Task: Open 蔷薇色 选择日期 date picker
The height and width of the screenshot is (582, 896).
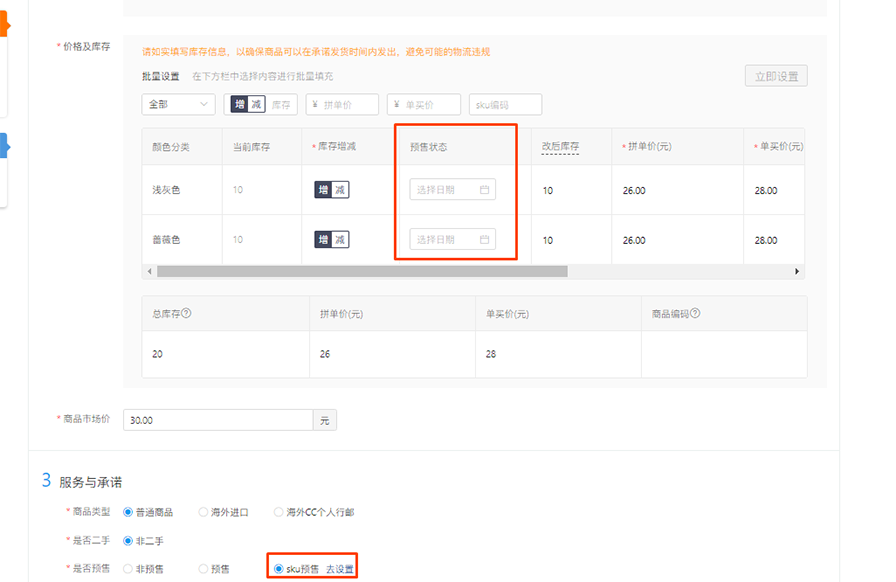Action: [453, 240]
